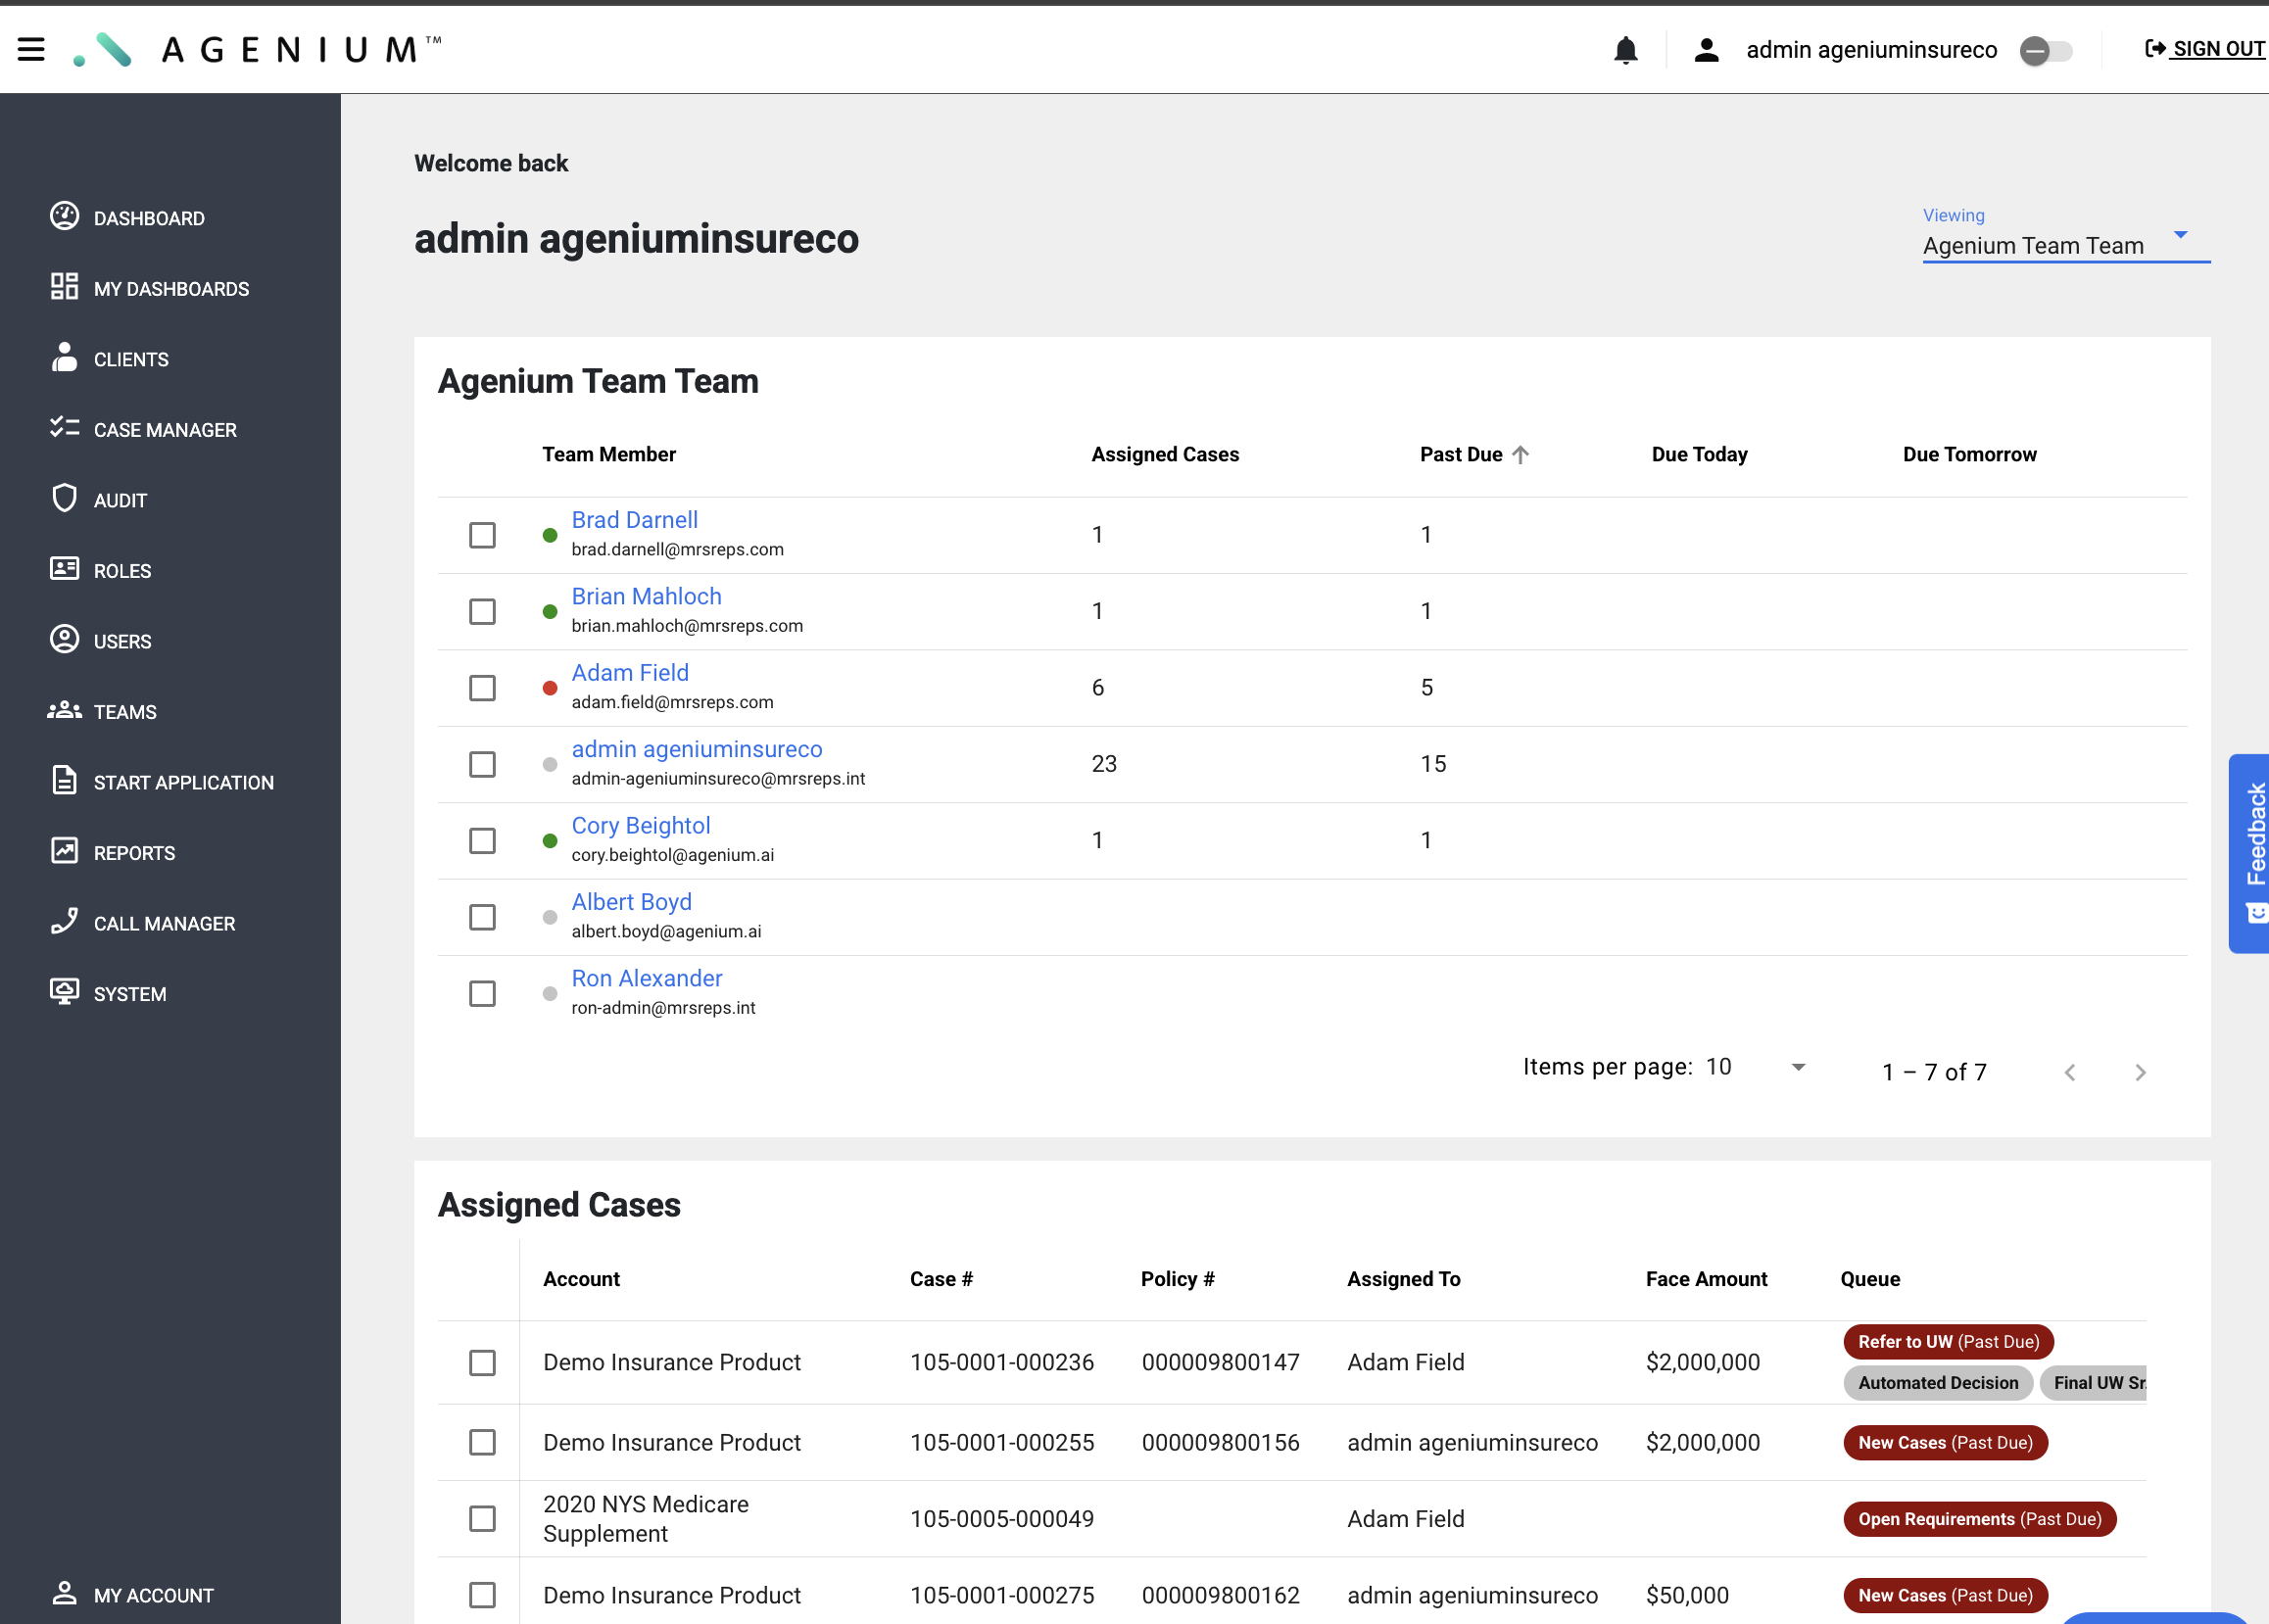This screenshot has width=2269, height=1624.
Task: Check the box for Cory Beightol
Action: tap(482, 841)
